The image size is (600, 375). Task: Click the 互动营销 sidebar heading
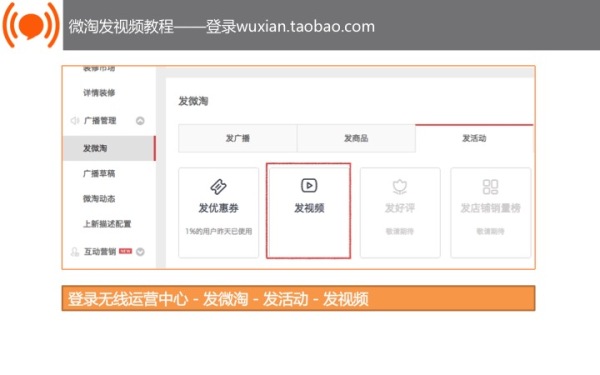tap(100, 252)
